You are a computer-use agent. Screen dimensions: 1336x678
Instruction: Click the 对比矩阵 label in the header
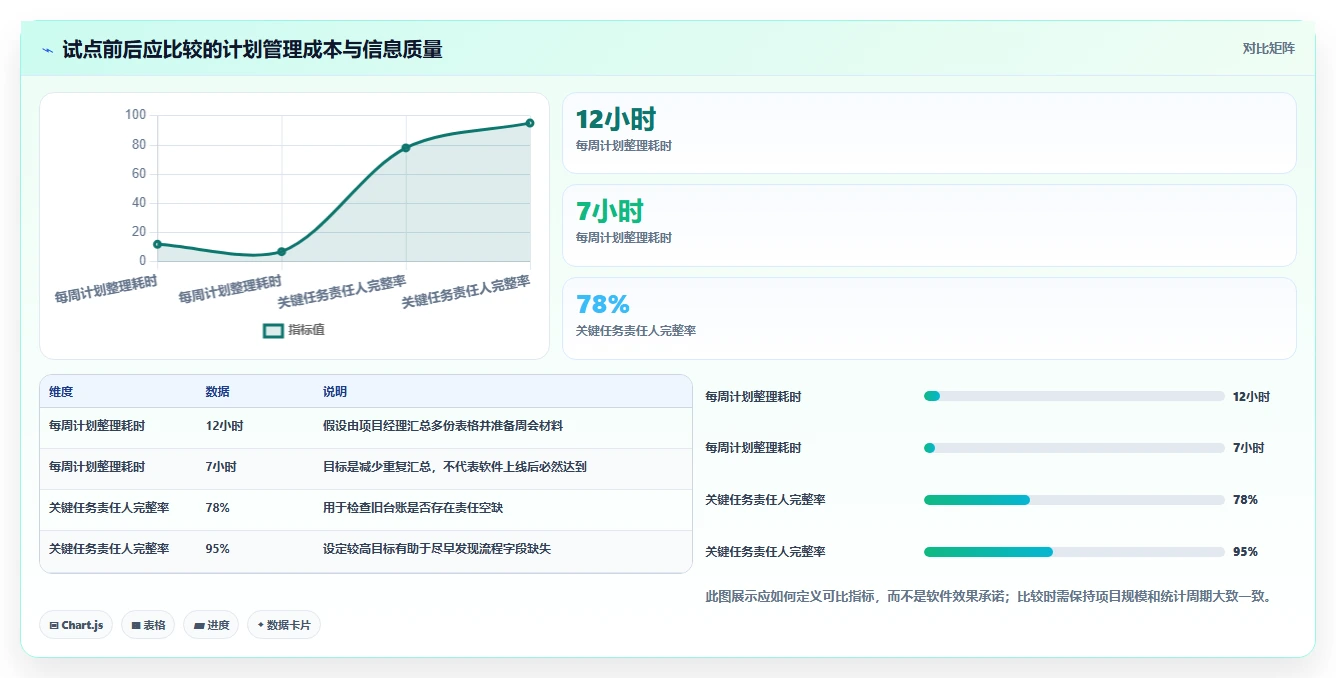click(1268, 48)
